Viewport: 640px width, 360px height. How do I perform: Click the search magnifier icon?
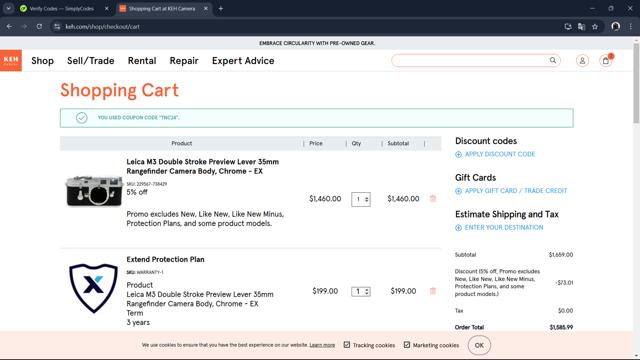coord(553,60)
